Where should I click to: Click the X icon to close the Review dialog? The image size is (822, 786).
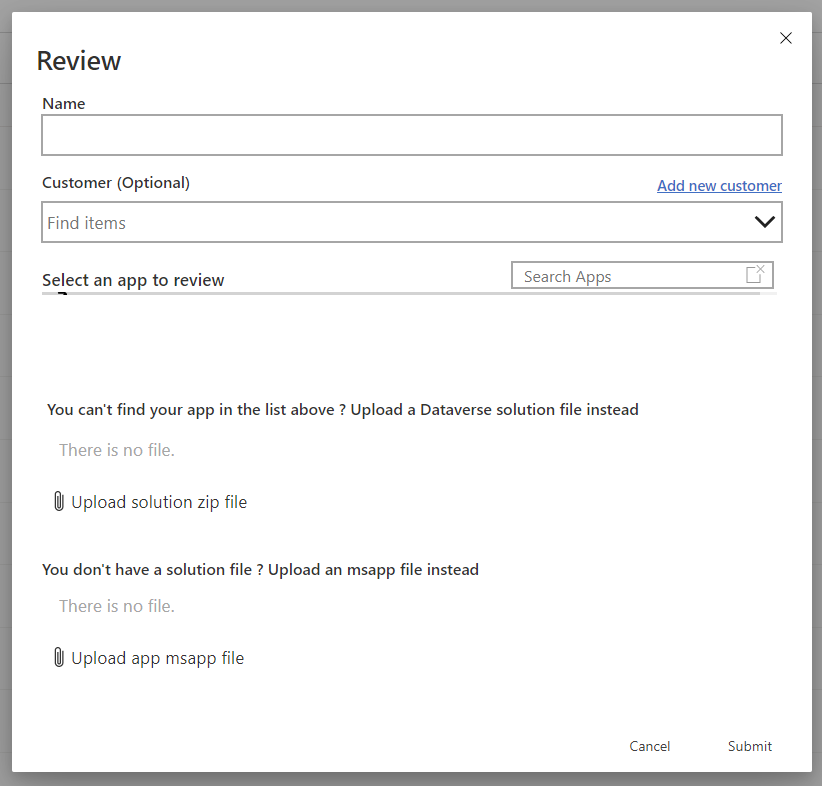(x=786, y=38)
